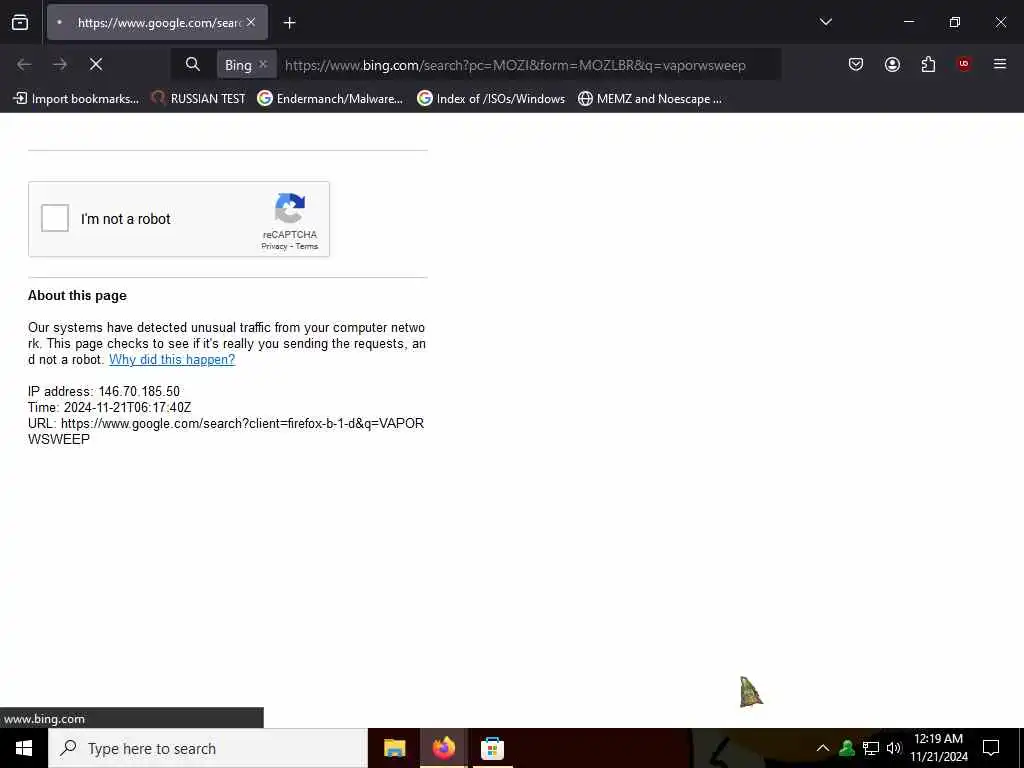Screen dimensions: 1024x768
Task: Click the search magnifier in address bar
Action: tap(192, 65)
